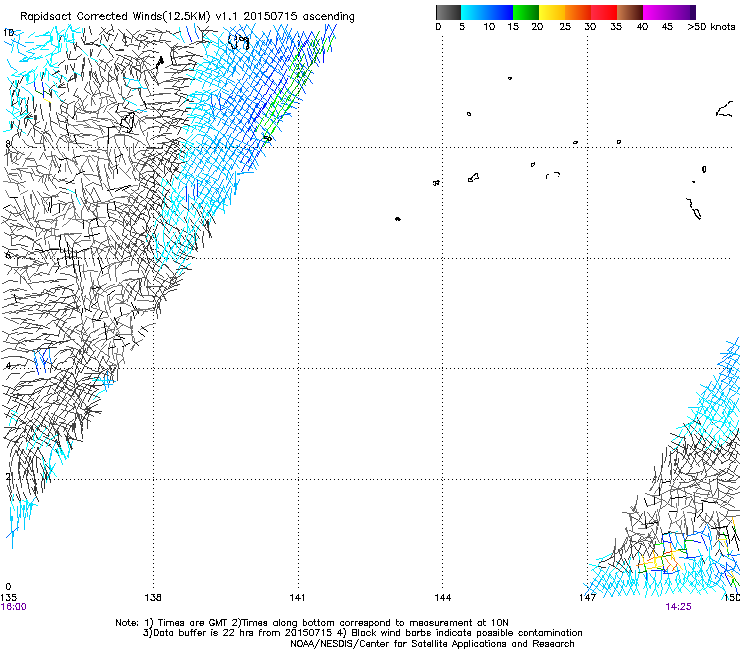Click the purple 16:00 time label

[x=14, y=607]
